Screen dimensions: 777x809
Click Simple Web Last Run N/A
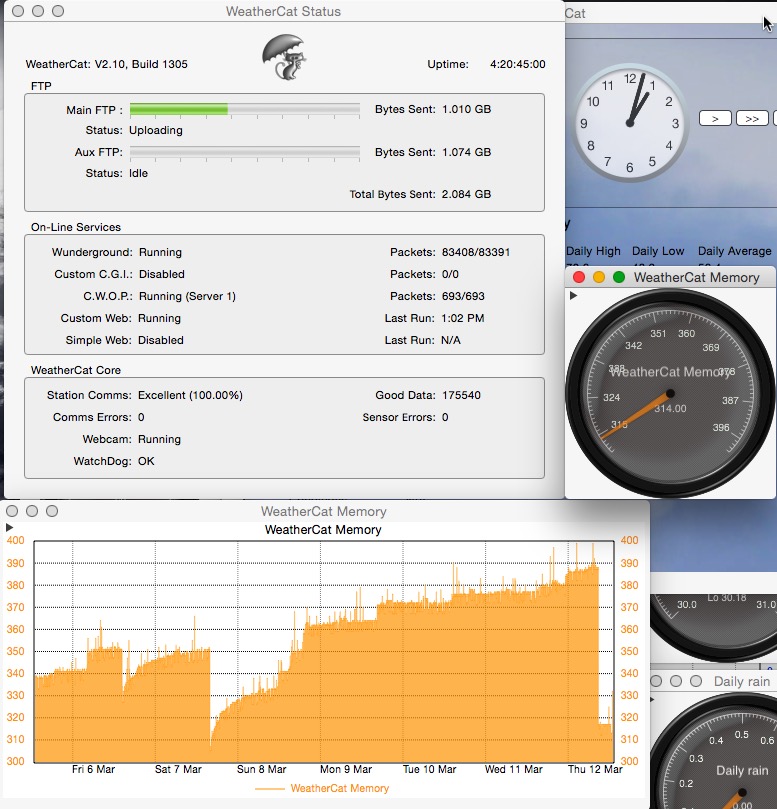pos(451,340)
